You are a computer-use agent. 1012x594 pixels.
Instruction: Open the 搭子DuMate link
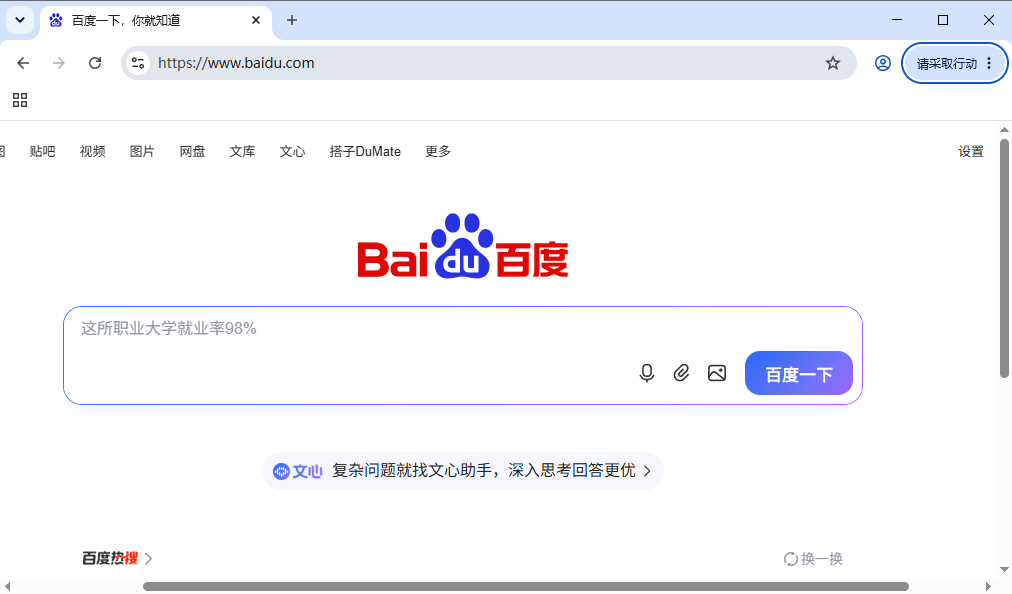365,151
